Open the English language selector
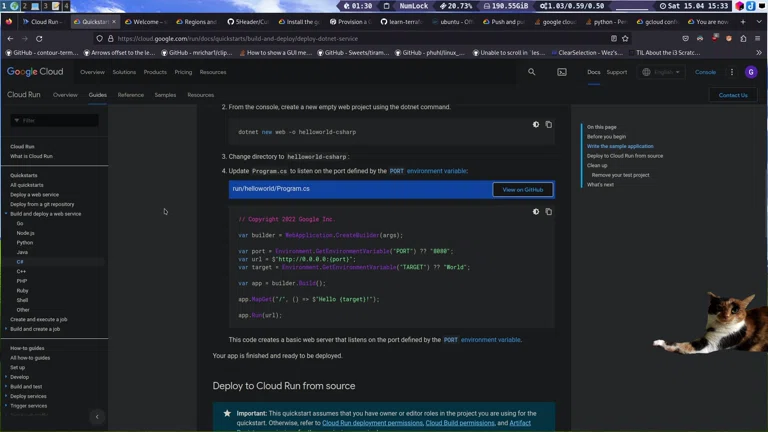768x432 pixels. 661,72
